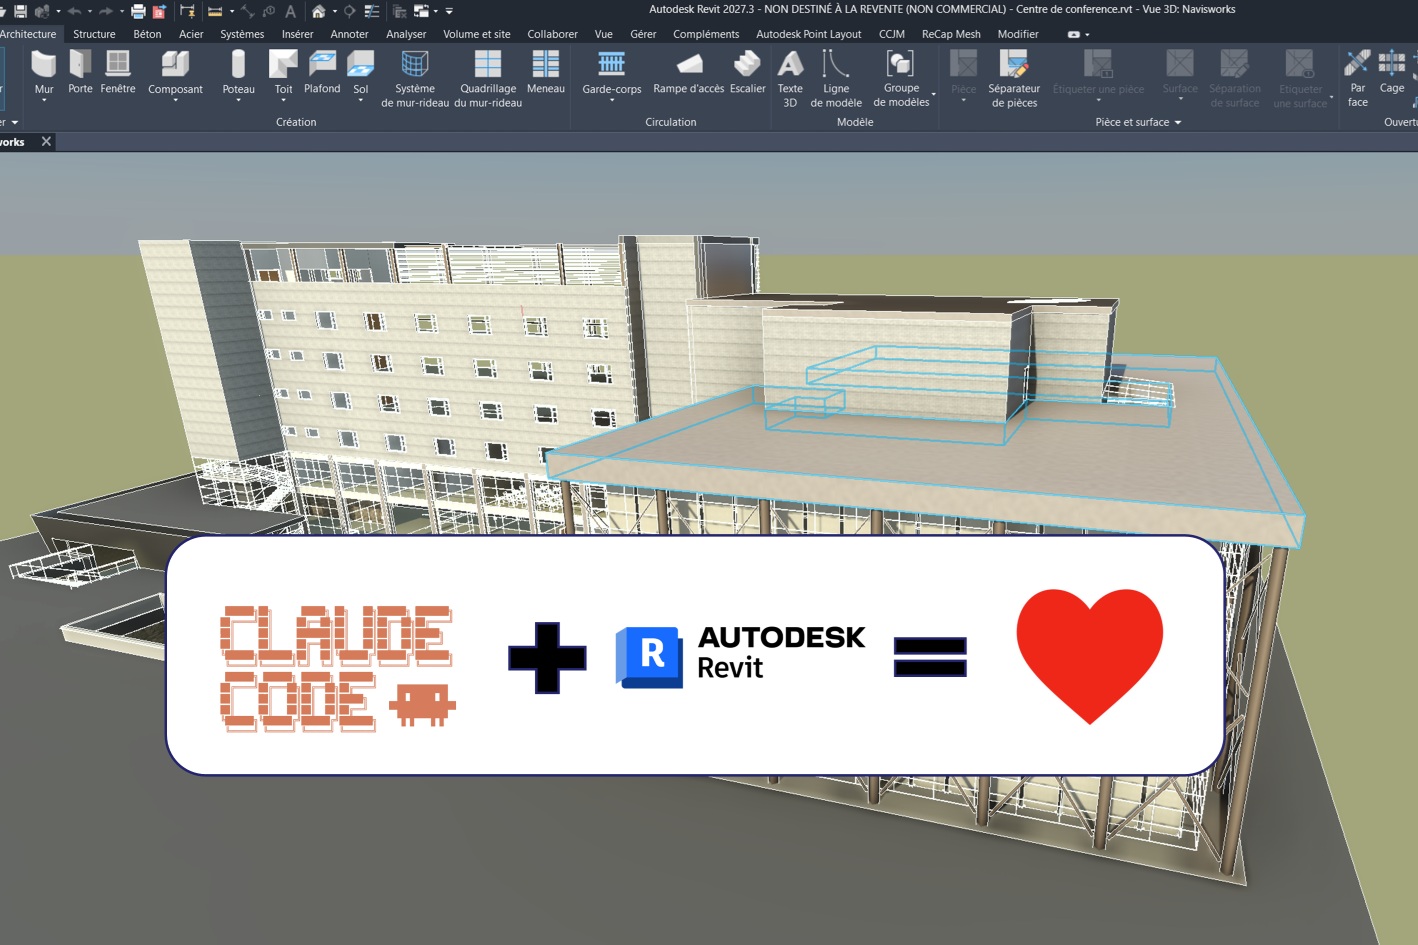Draw a Ligne de modèle
Image resolution: width=1418 pixels, height=945 pixels.
(x=836, y=79)
